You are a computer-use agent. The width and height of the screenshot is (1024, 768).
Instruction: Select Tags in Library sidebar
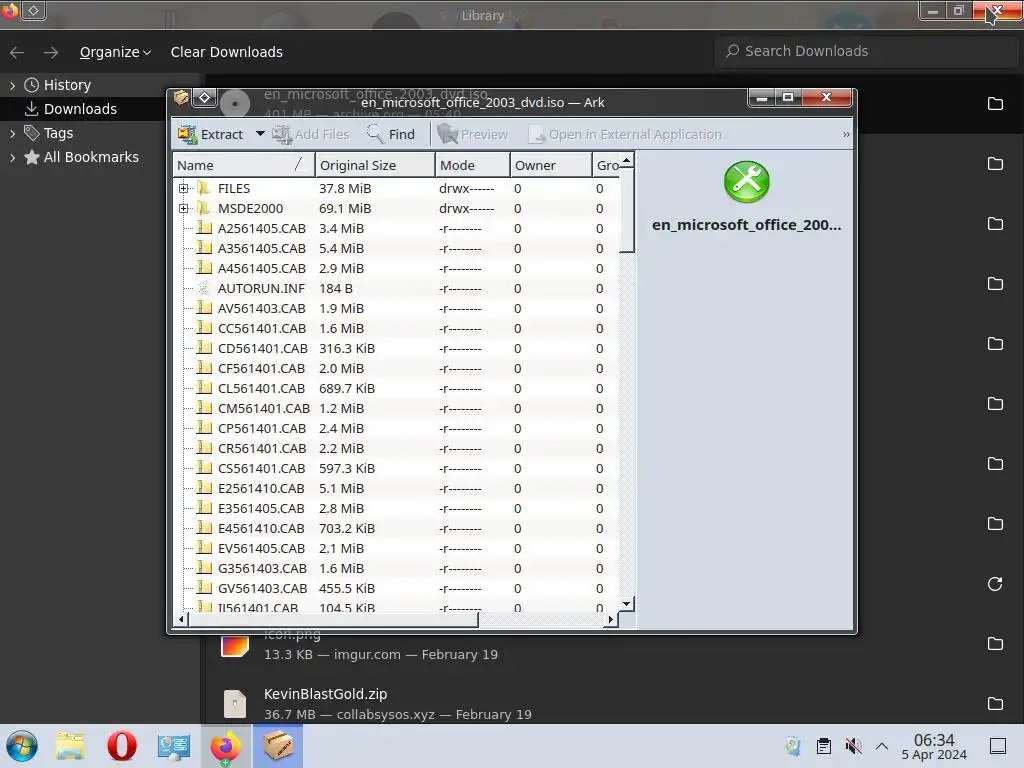point(58,133)
